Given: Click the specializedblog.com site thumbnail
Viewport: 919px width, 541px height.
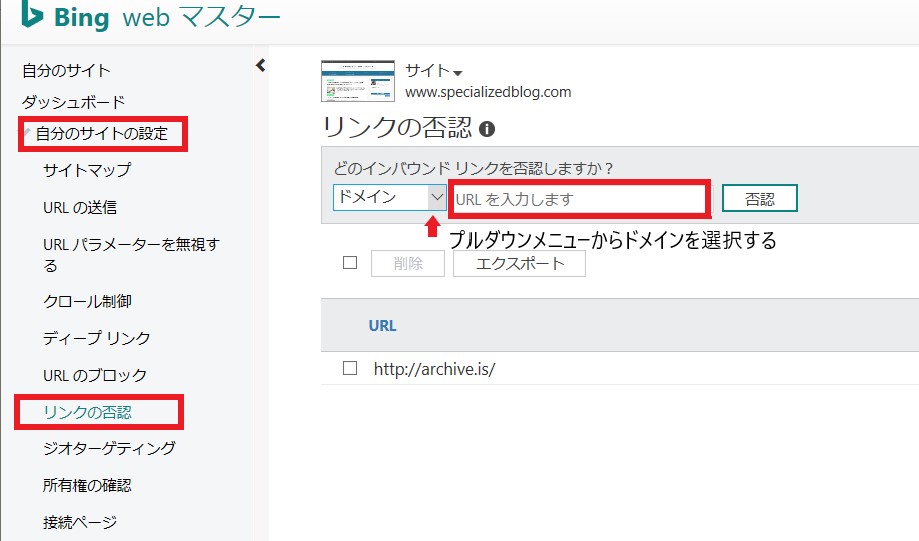Looking at the screenshot, I should (x=358, y=81).
